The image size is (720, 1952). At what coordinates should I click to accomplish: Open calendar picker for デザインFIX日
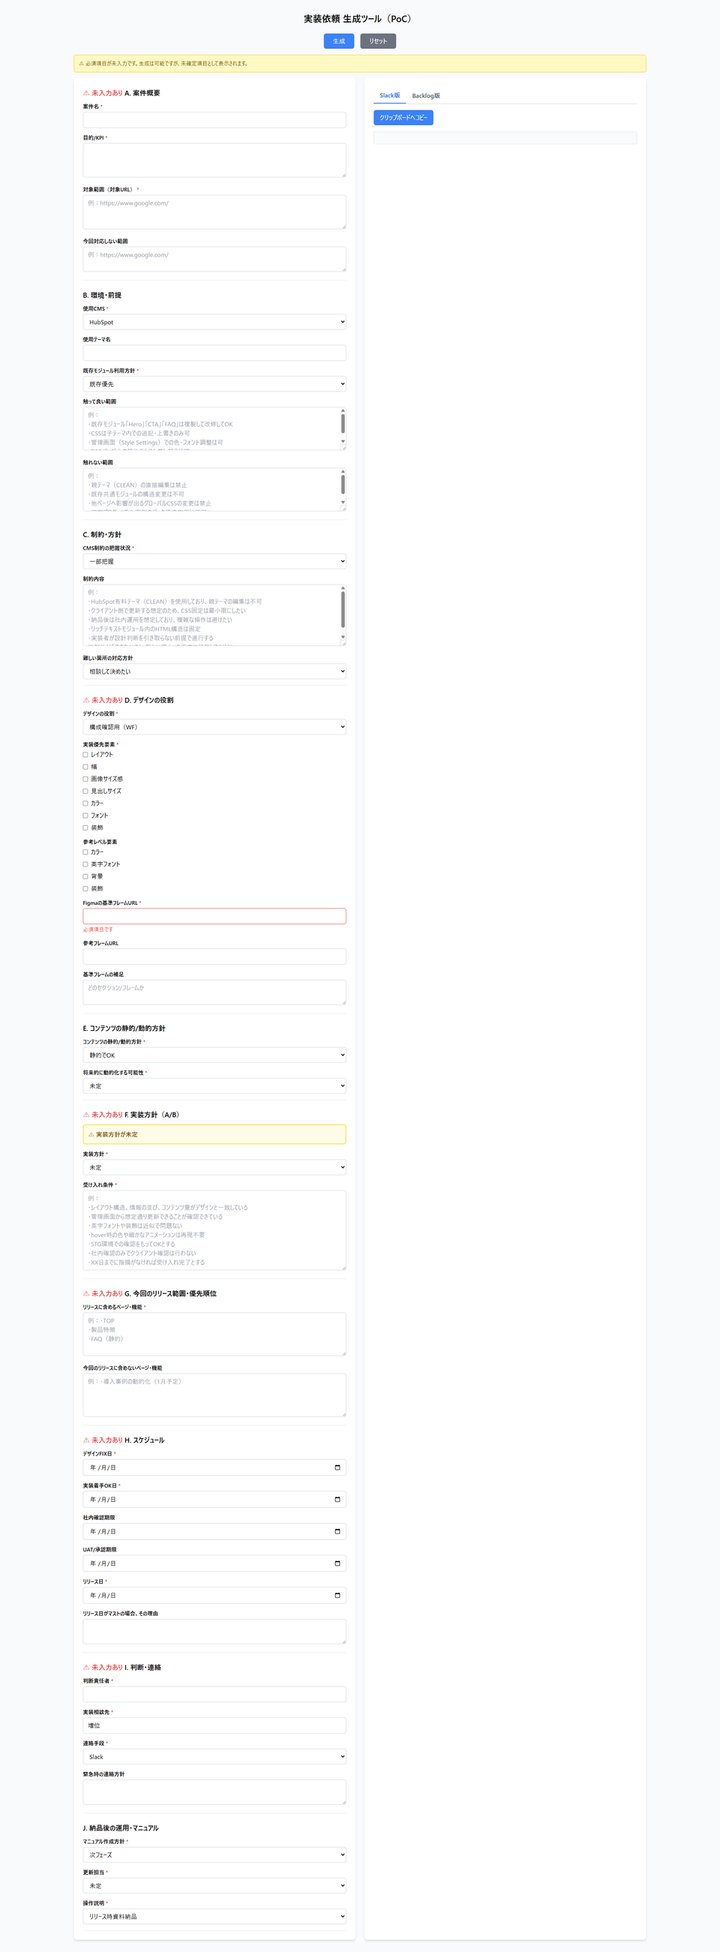coord(337,1468)
